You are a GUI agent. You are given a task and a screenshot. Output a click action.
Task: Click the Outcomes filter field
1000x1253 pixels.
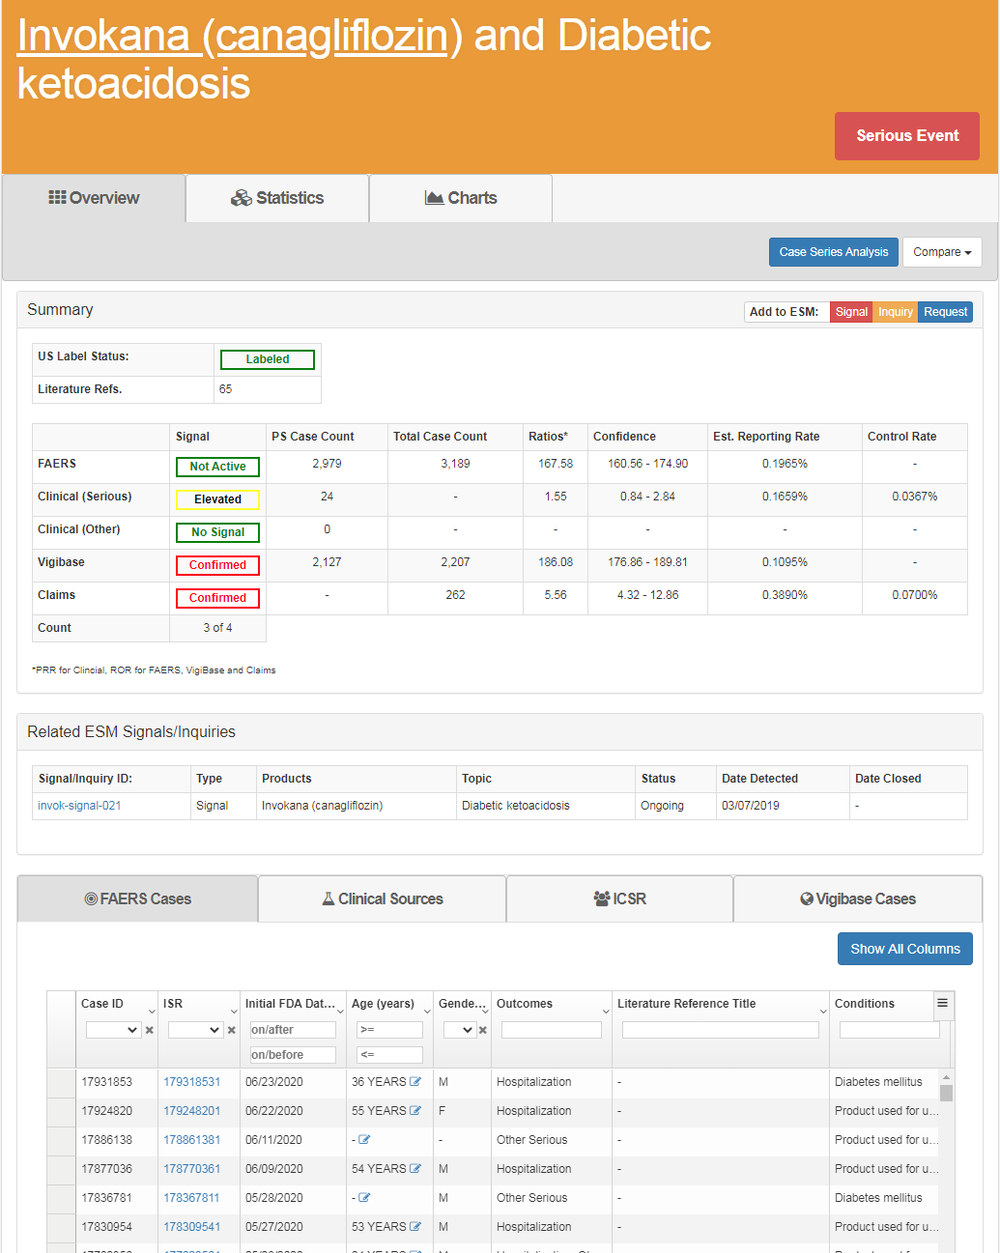(x=551, y=1030)
